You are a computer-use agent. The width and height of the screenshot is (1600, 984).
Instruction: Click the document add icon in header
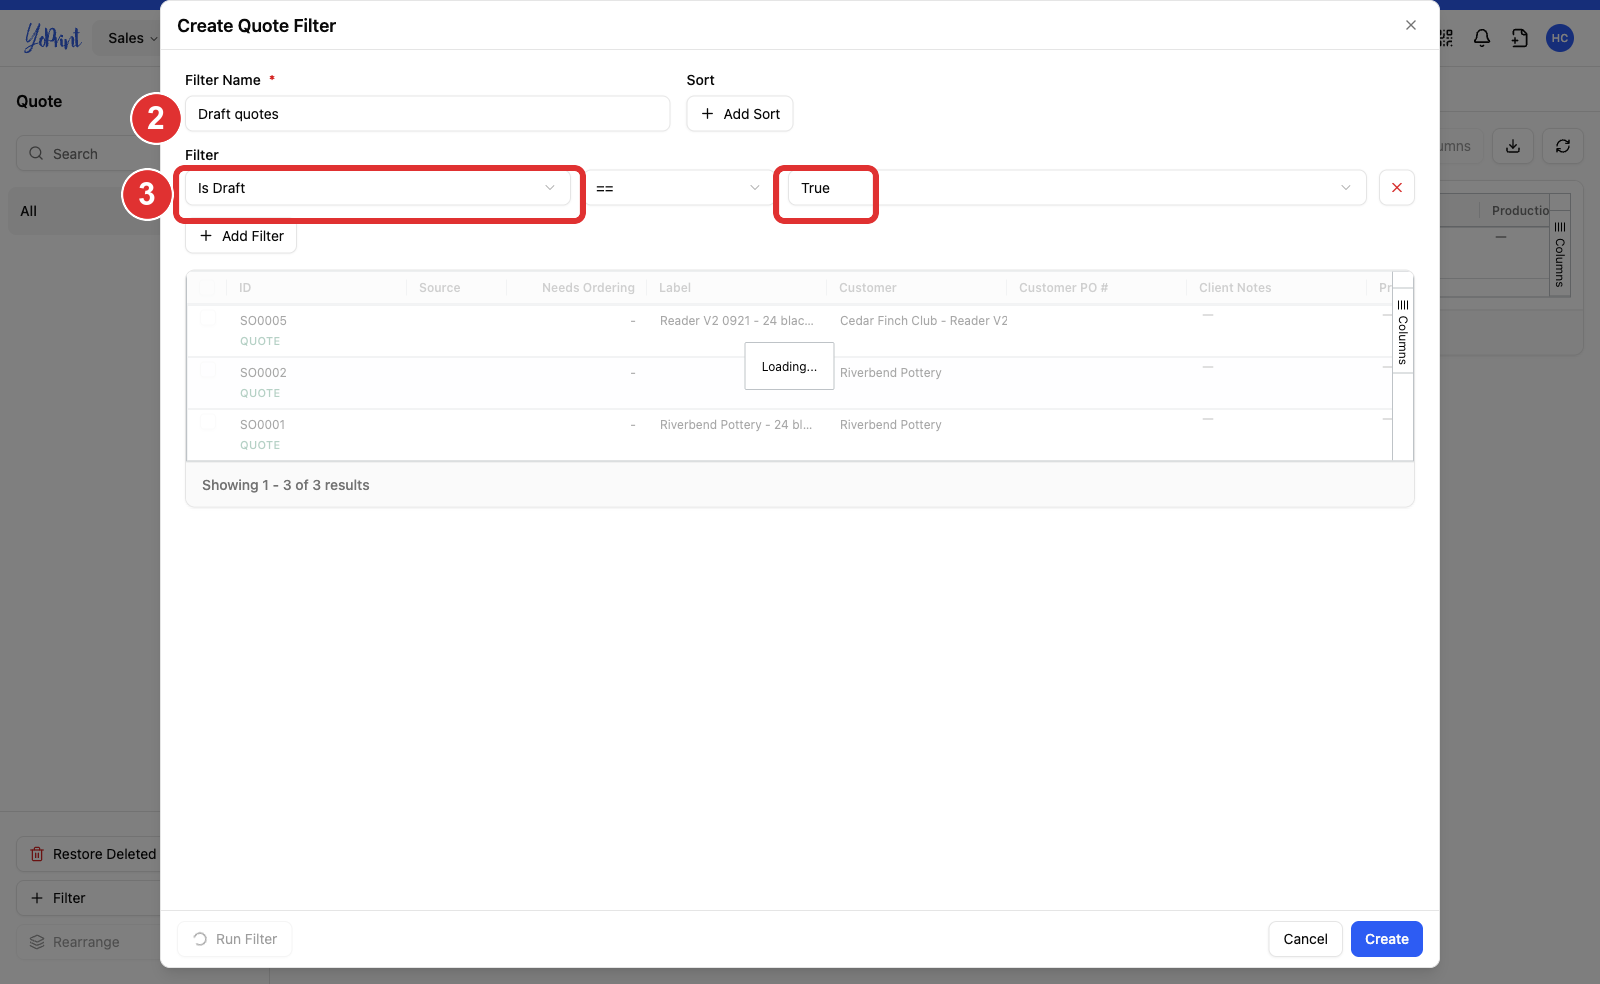[1519, 38]
